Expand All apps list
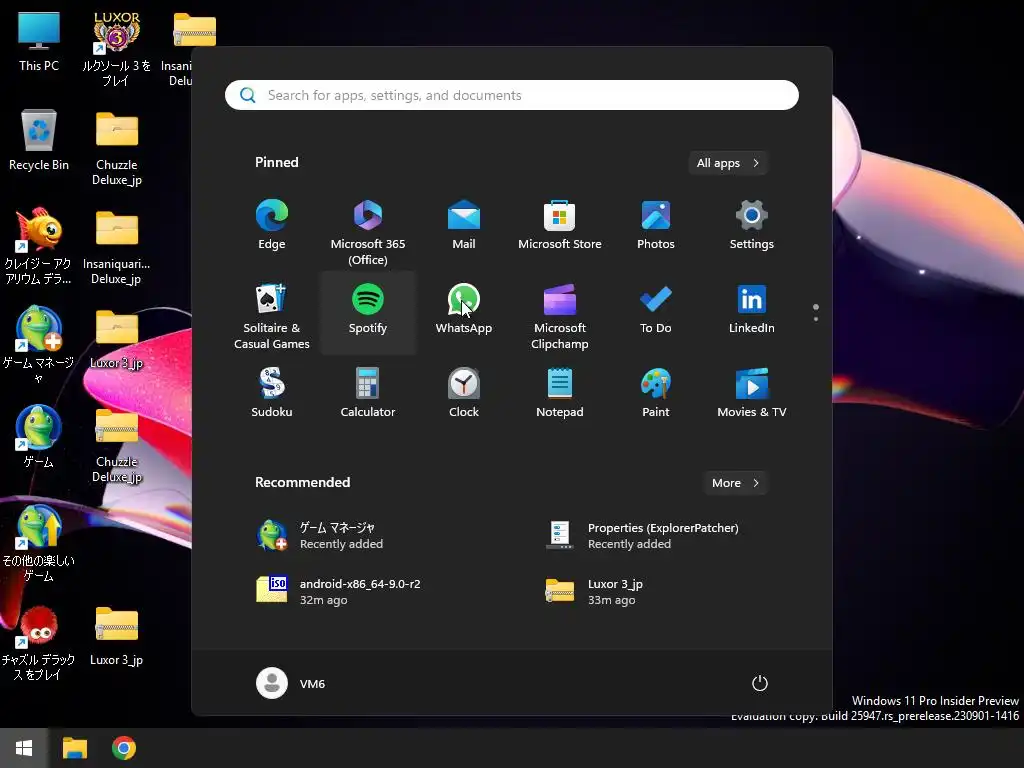 point(728,163)
